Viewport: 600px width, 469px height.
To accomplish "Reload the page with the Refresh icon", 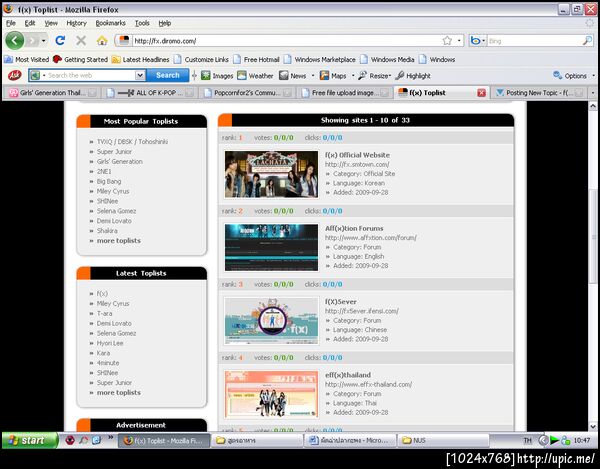I will [x=60, y=41].
